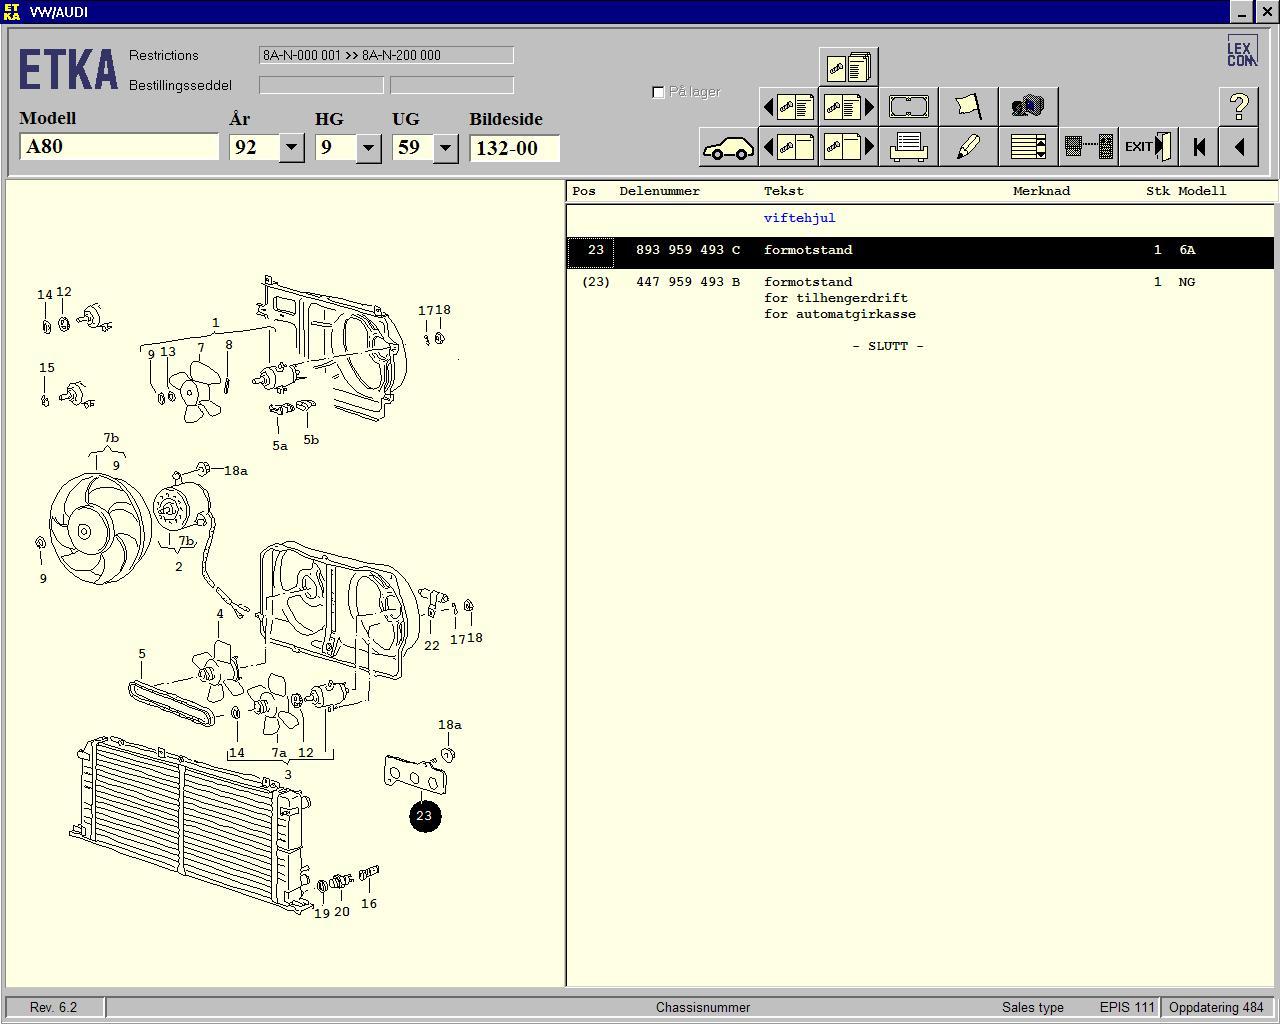Click the flag icon in toolbar
Viewport: 1280px width, 1024px height.
tap(968, 107)
